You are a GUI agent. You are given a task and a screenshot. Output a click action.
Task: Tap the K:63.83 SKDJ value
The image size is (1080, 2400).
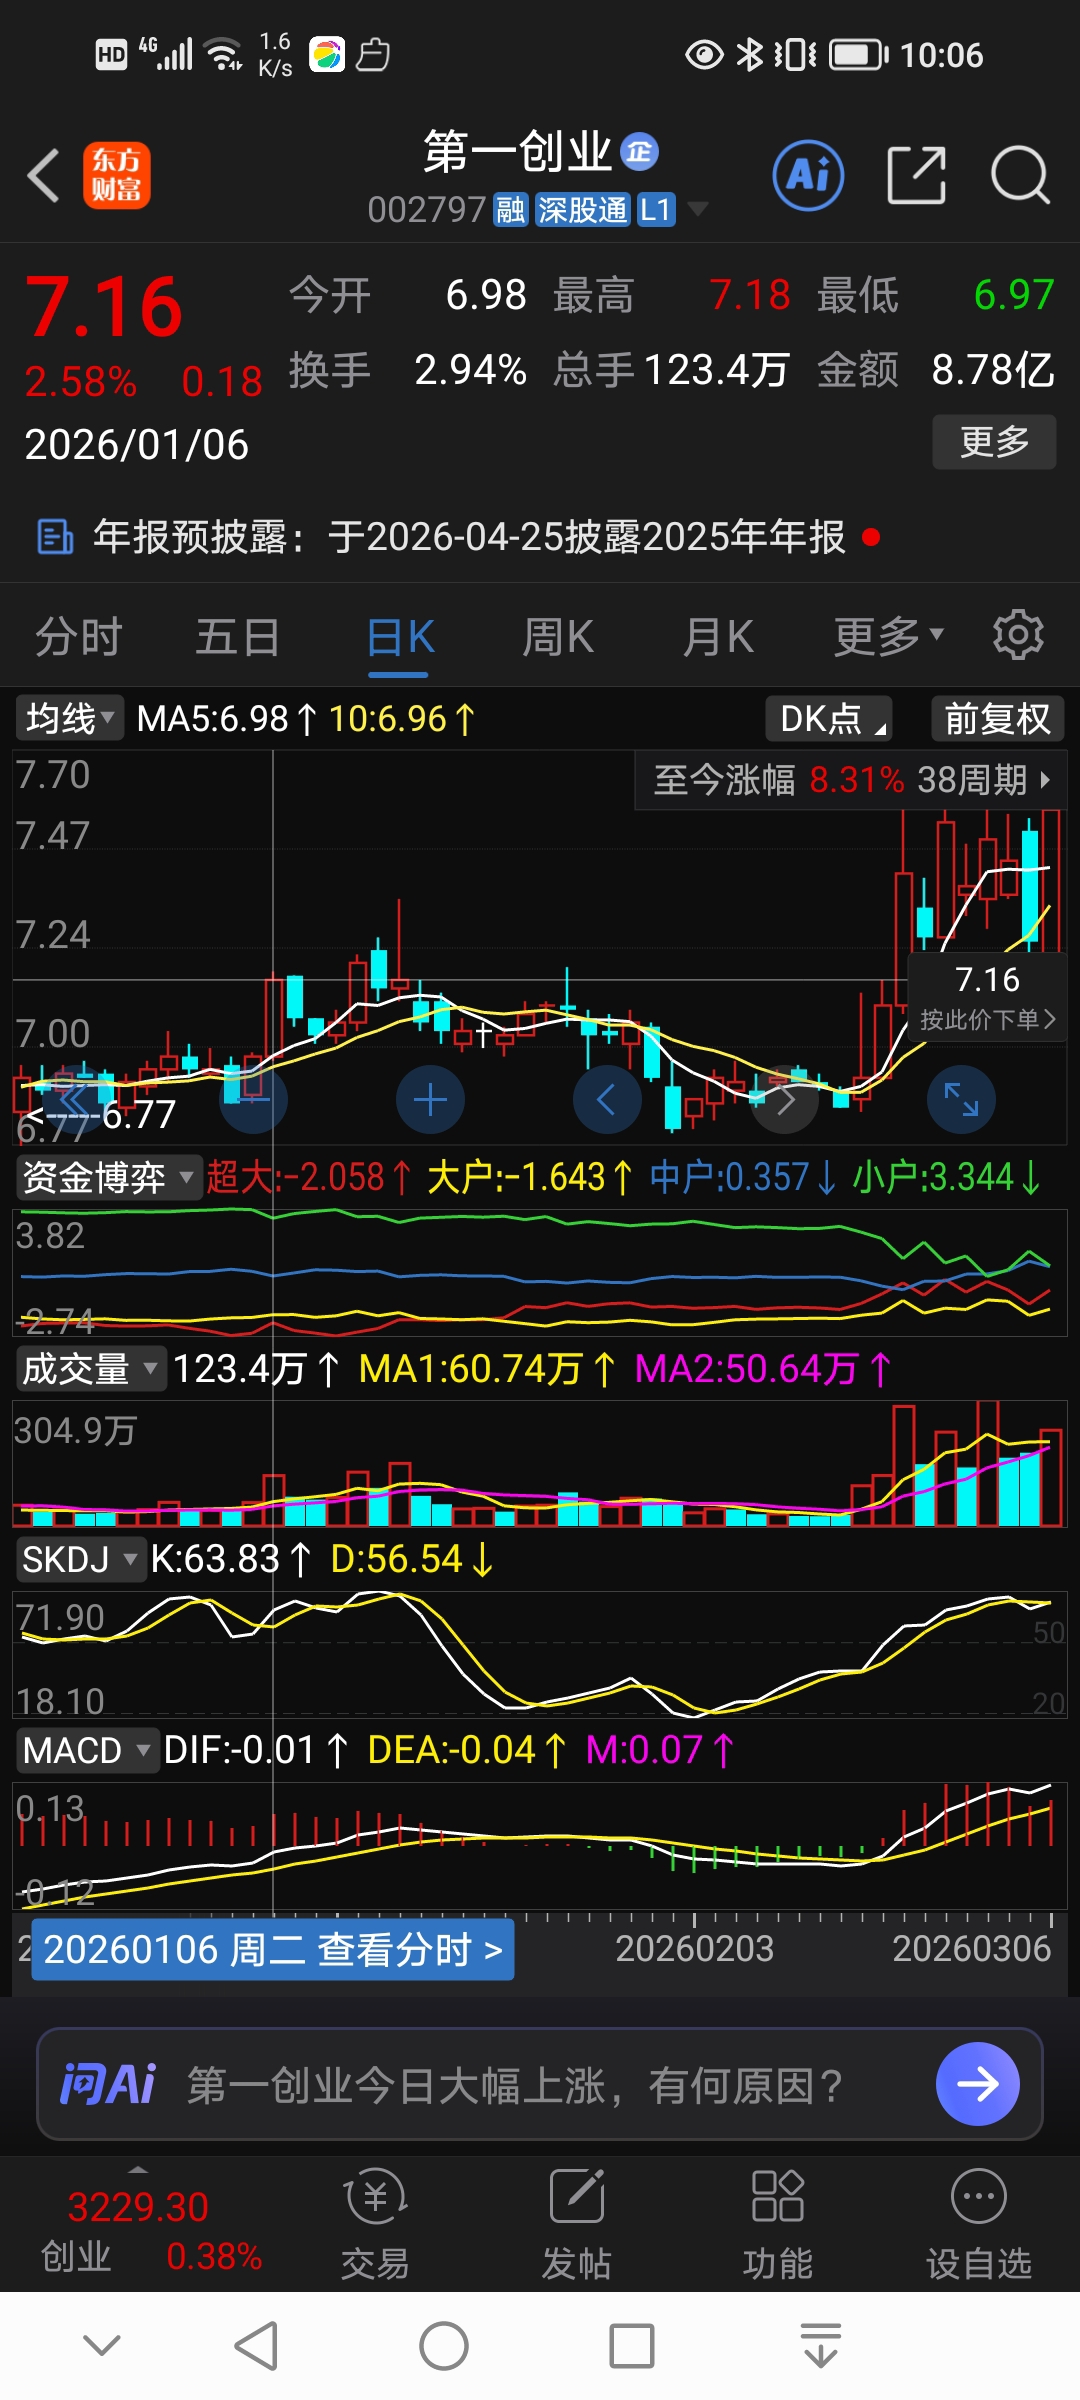[x=230, y=1559]
